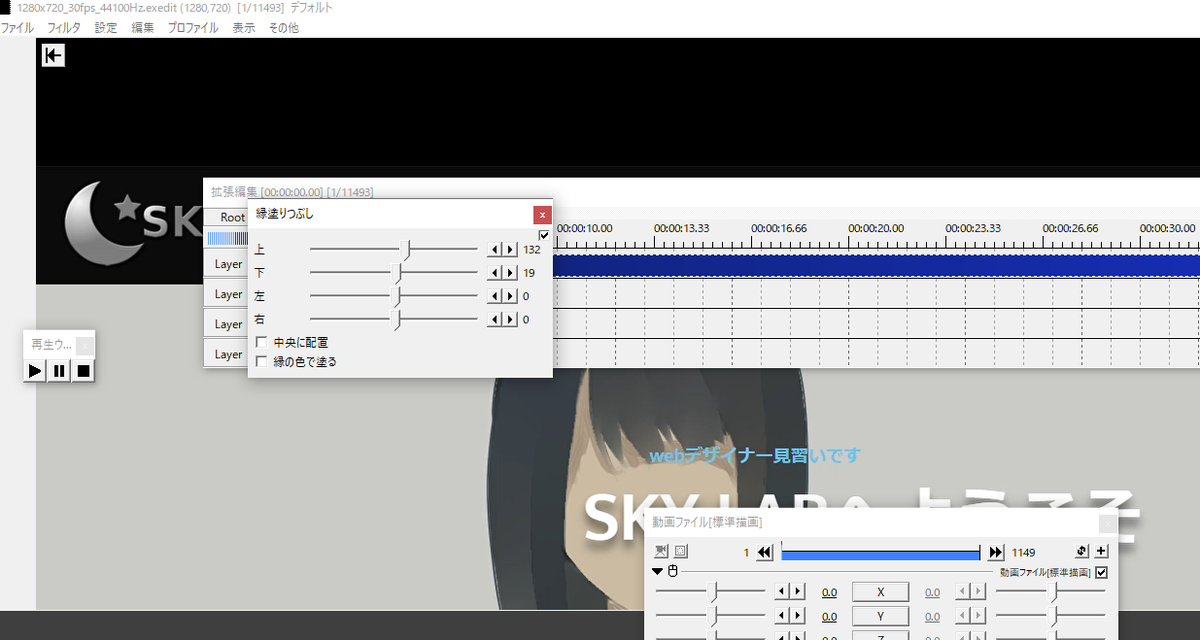Click the X parameter button

click(x=881, y=592)
